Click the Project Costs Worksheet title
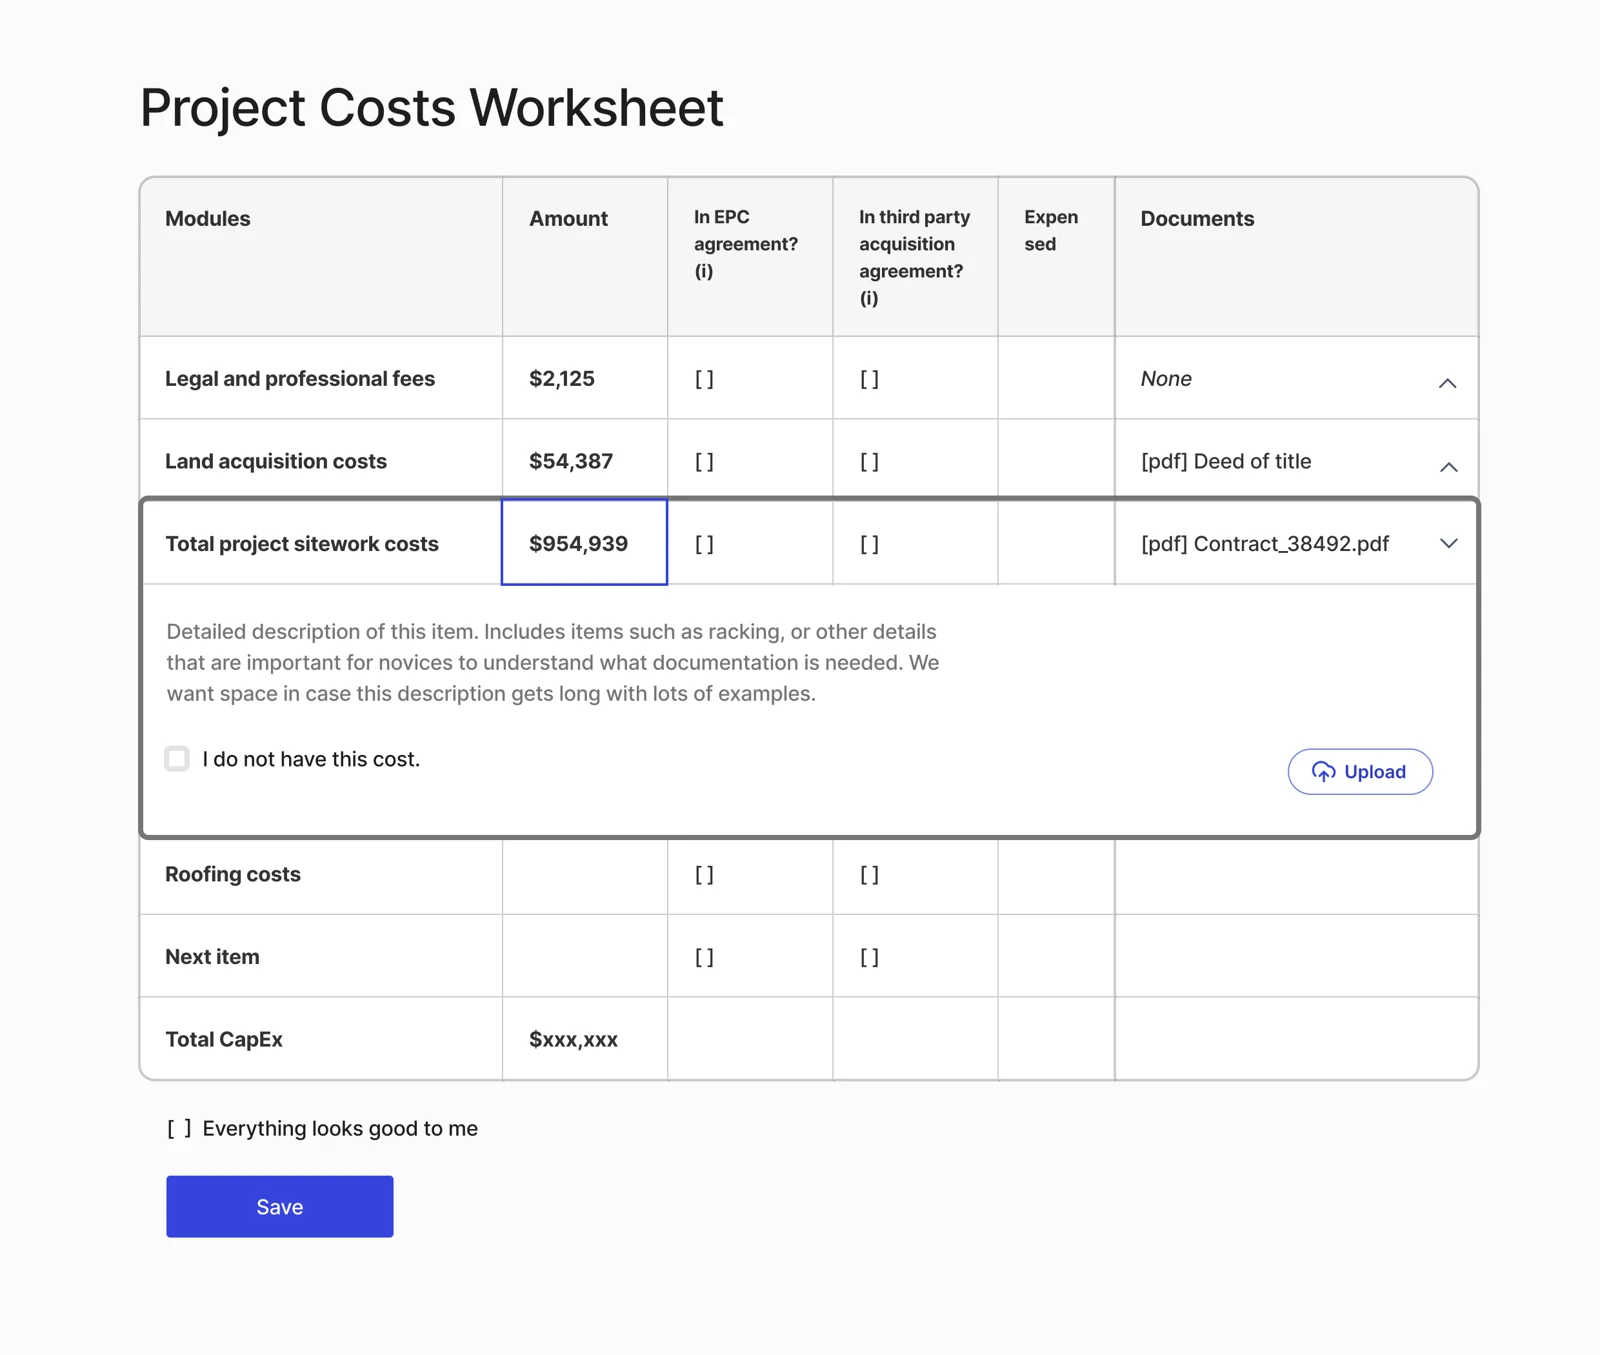This screenshot has width=1600, height=1355. click(x=431, y=107)
